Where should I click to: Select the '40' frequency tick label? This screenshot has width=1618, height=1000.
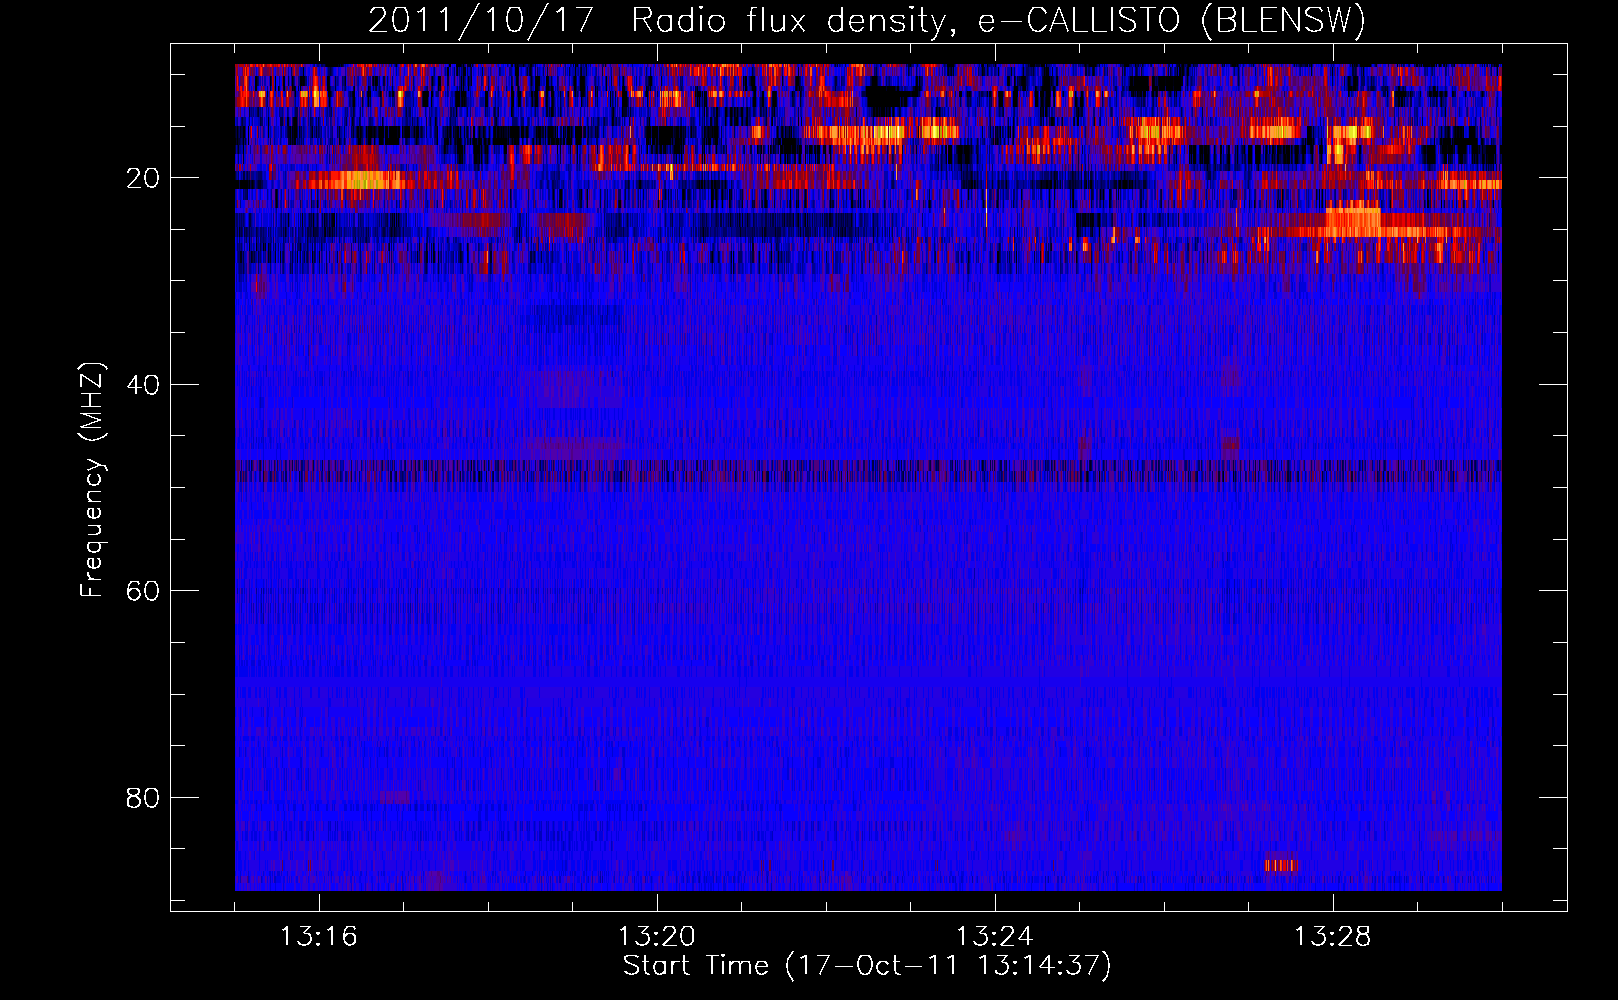[144, 385]
